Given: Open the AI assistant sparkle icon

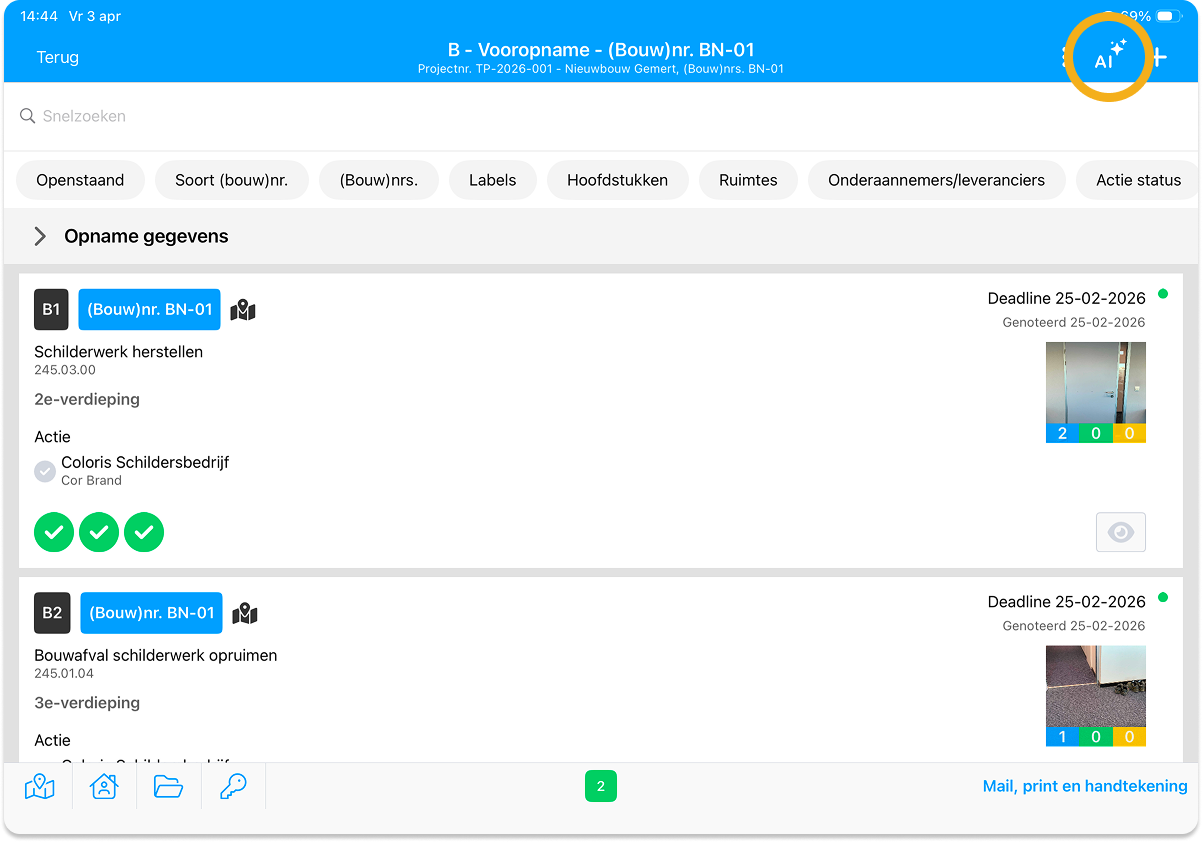Looking at the screenshot, I should [1108, 57].
